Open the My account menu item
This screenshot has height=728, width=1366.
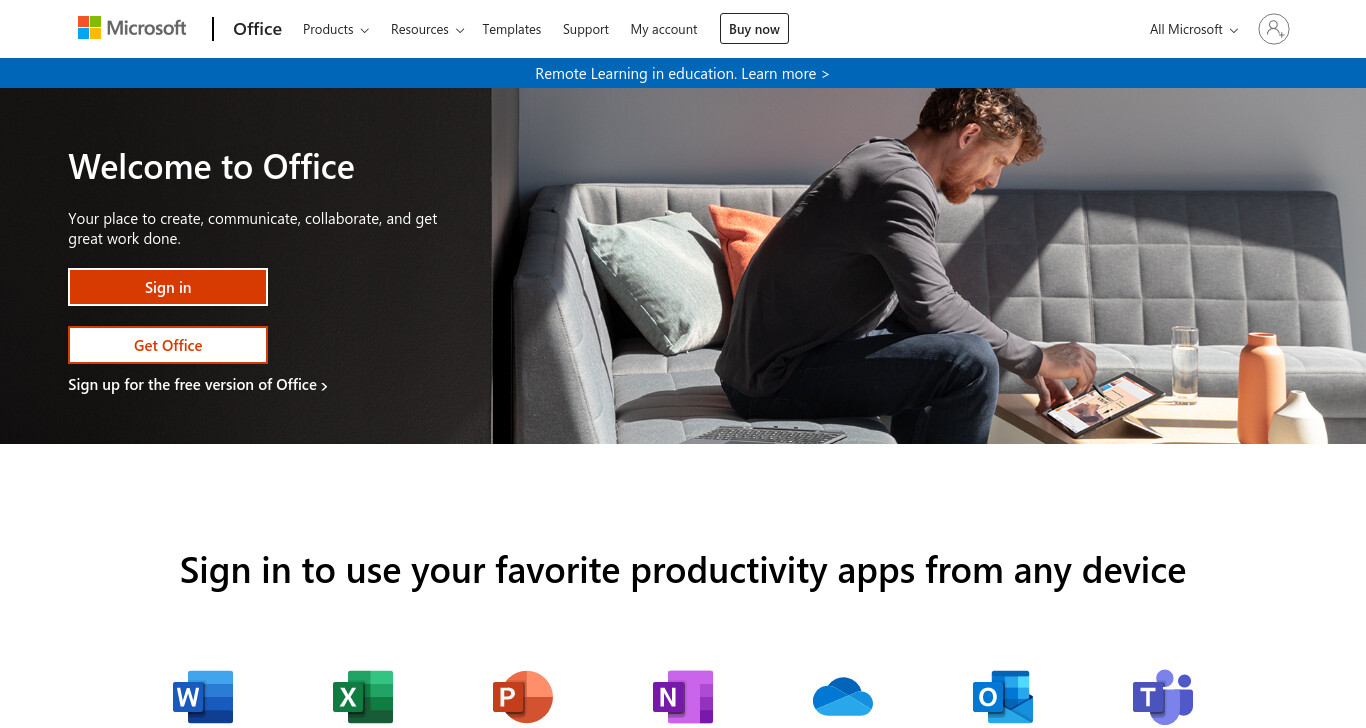tap(664, 29)
